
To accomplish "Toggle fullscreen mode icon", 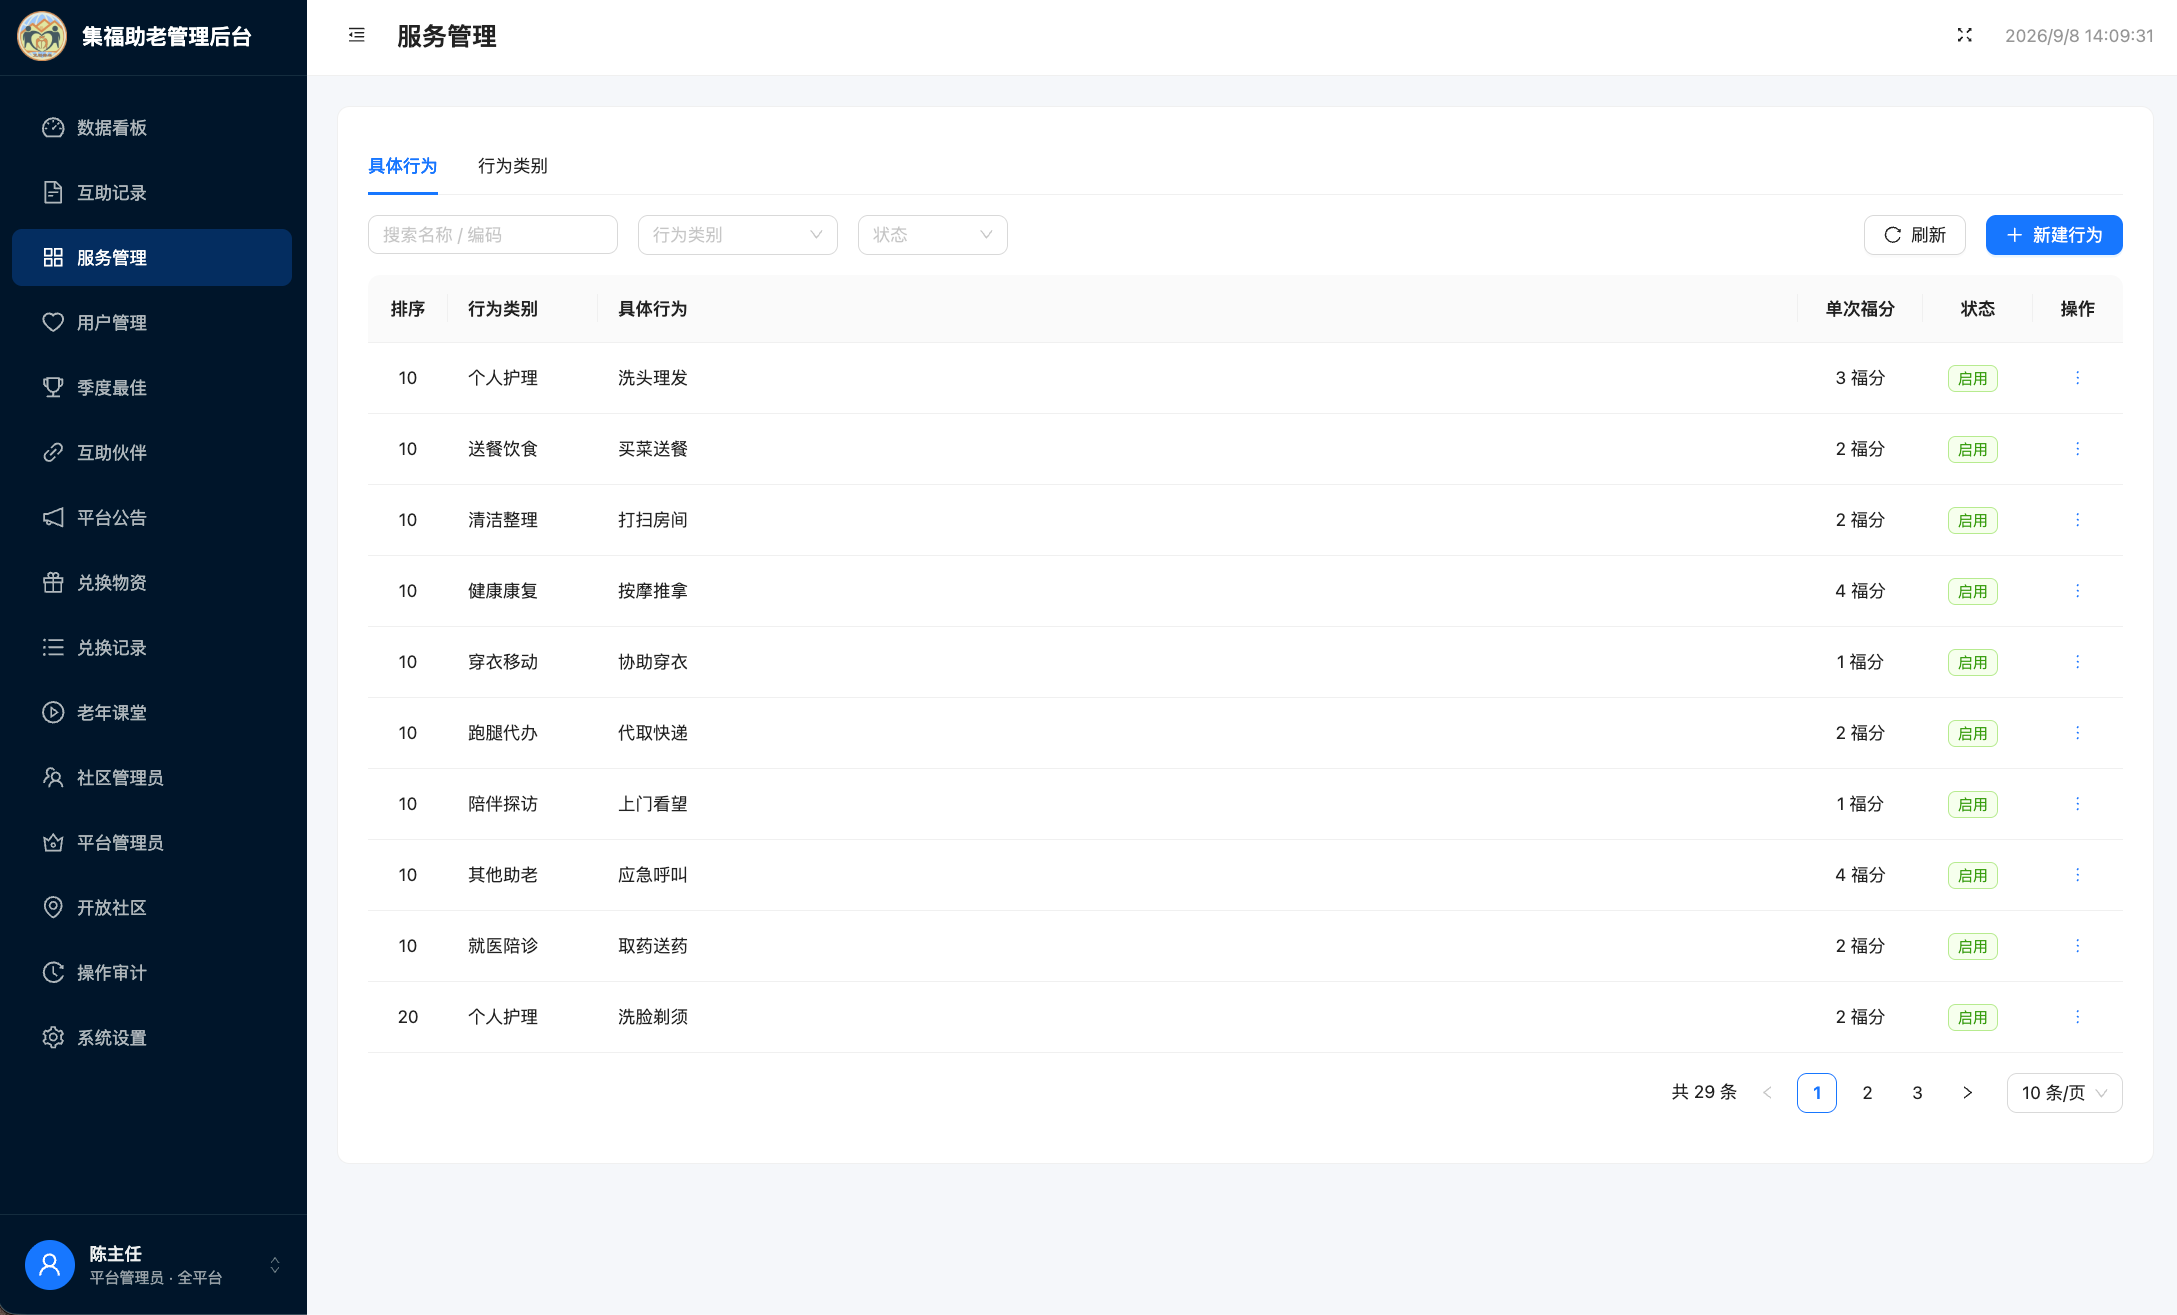I will pos(1964,36).
